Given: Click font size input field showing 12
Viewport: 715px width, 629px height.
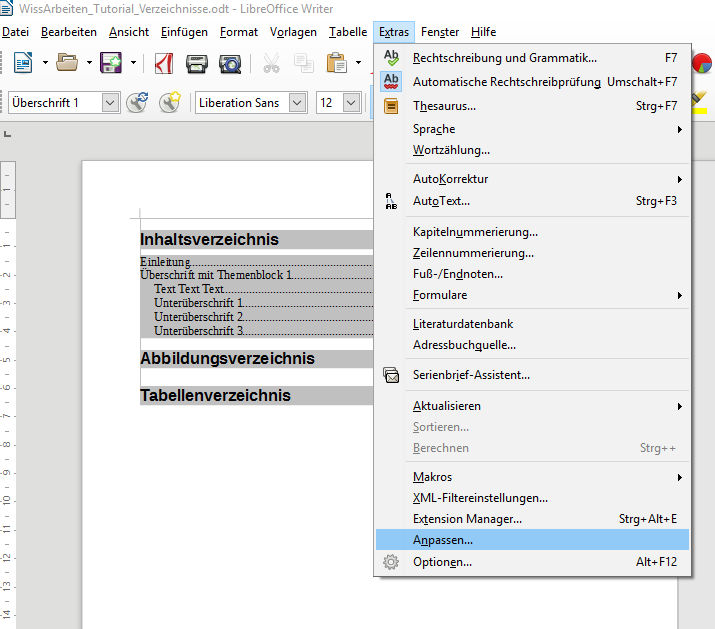Looking at the screenshot, I should tap(330, 103).
